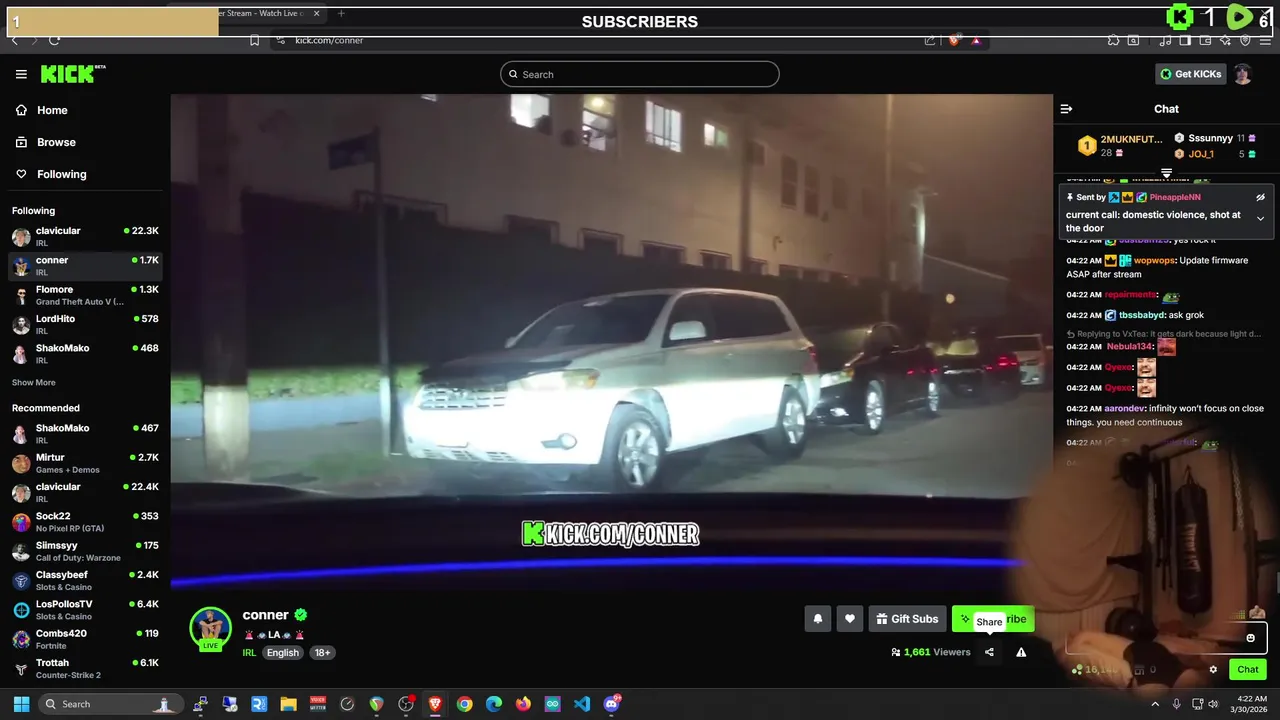The height and width of the screenshot is (720, 1280).
Task: Open Discord from the taskbar
Action: [612, 704]
